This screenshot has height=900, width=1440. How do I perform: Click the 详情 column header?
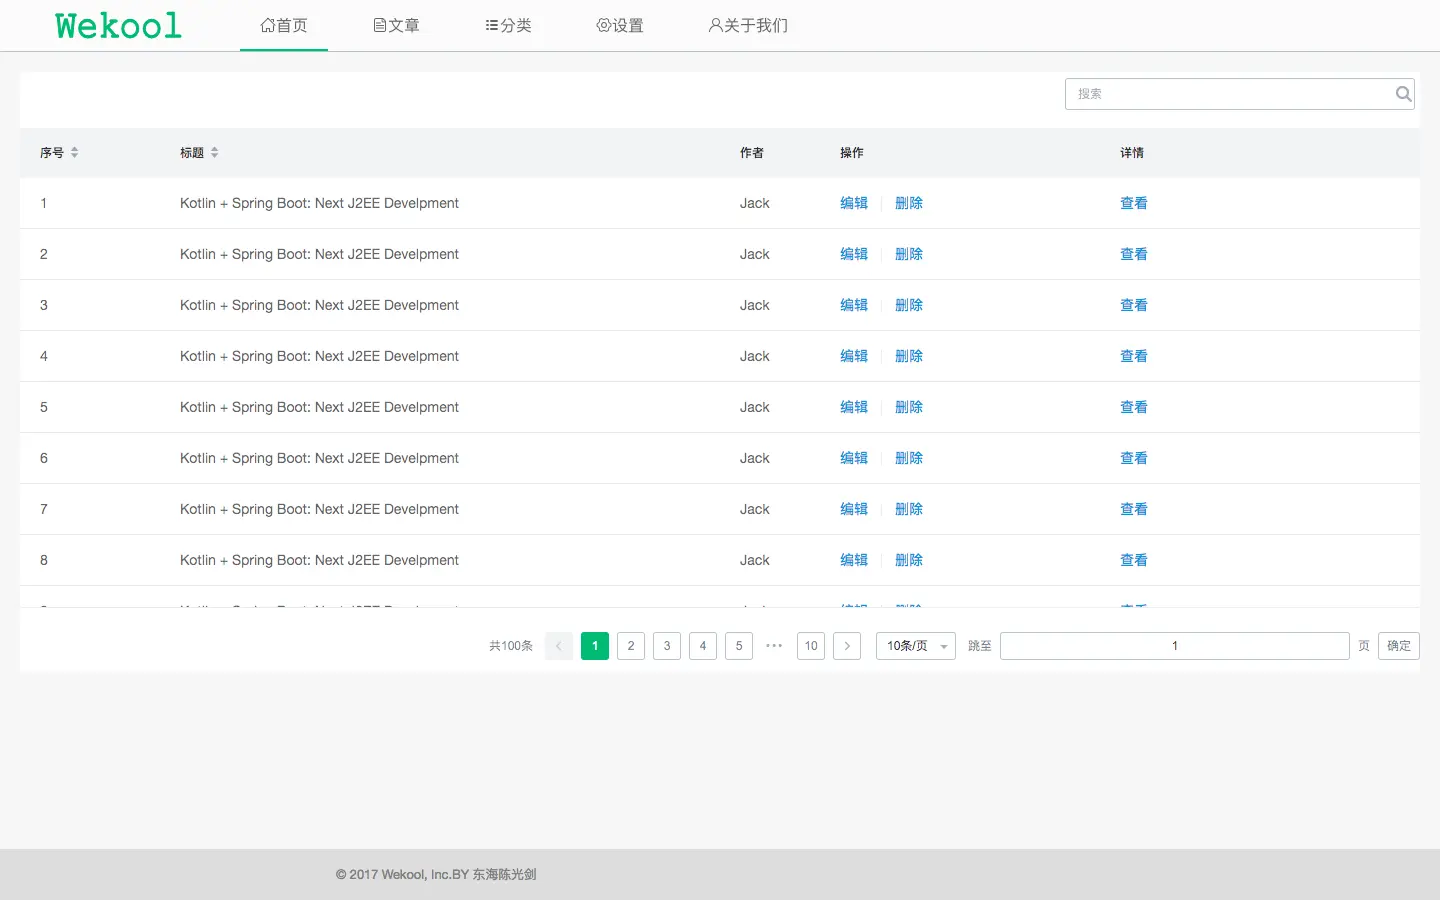[1132, 153]
